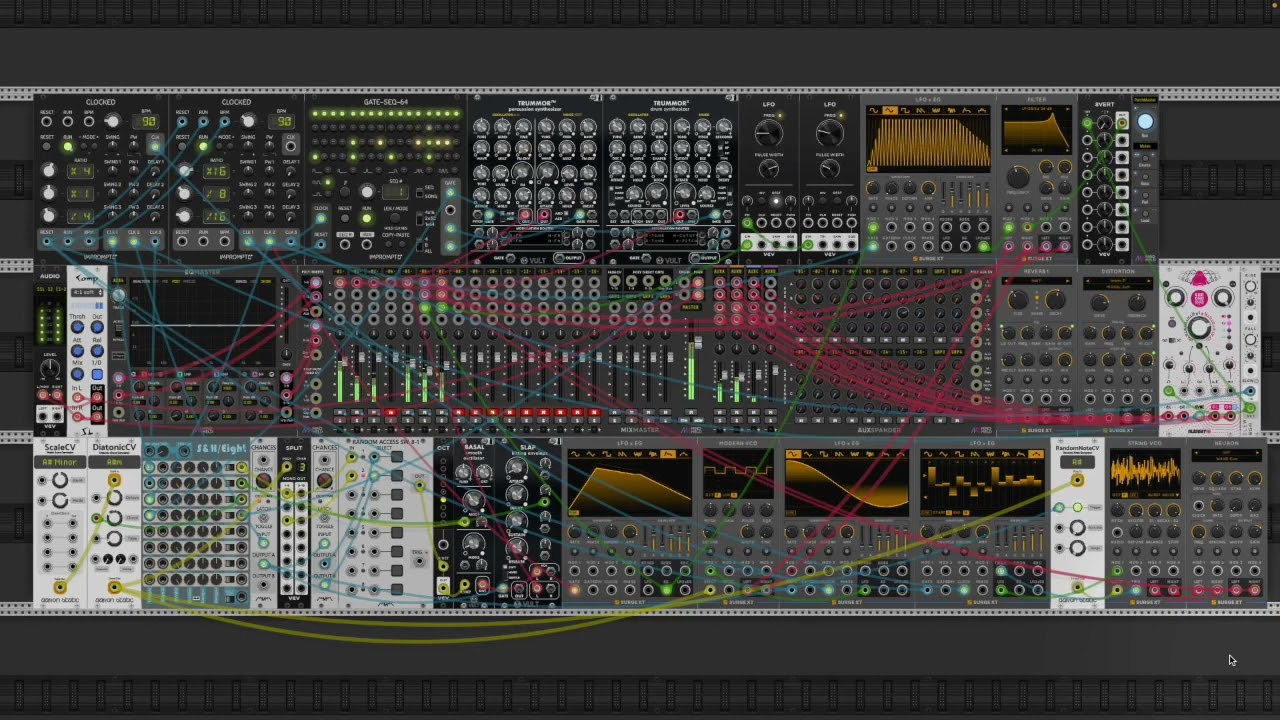Click CHANCE knob on the right Chances module

click(325, 480)
